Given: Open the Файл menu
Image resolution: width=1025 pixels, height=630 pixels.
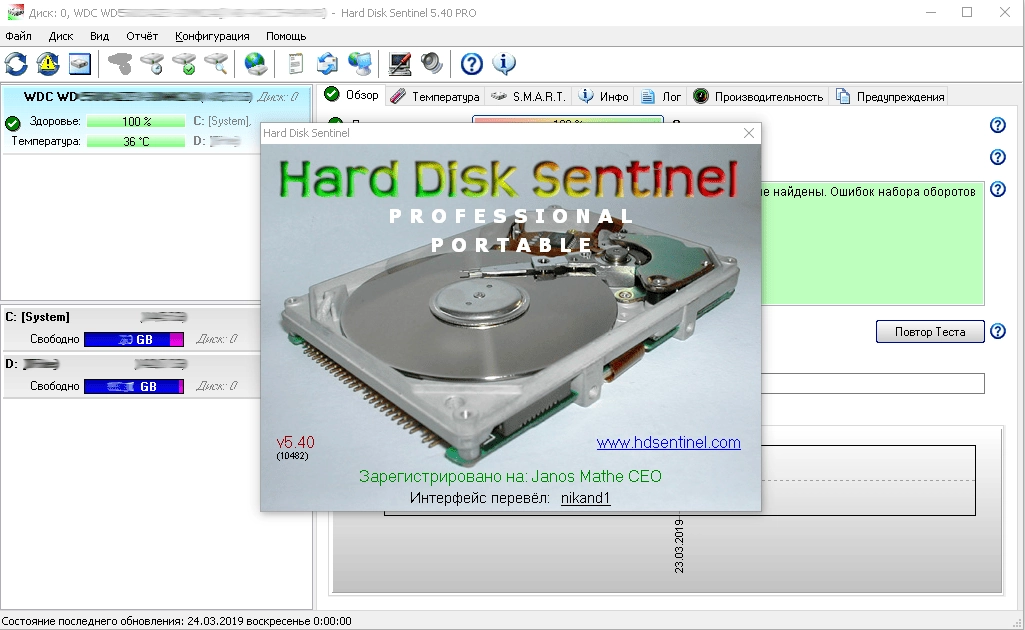Looking at the screenshot, I should coord(18,36).
